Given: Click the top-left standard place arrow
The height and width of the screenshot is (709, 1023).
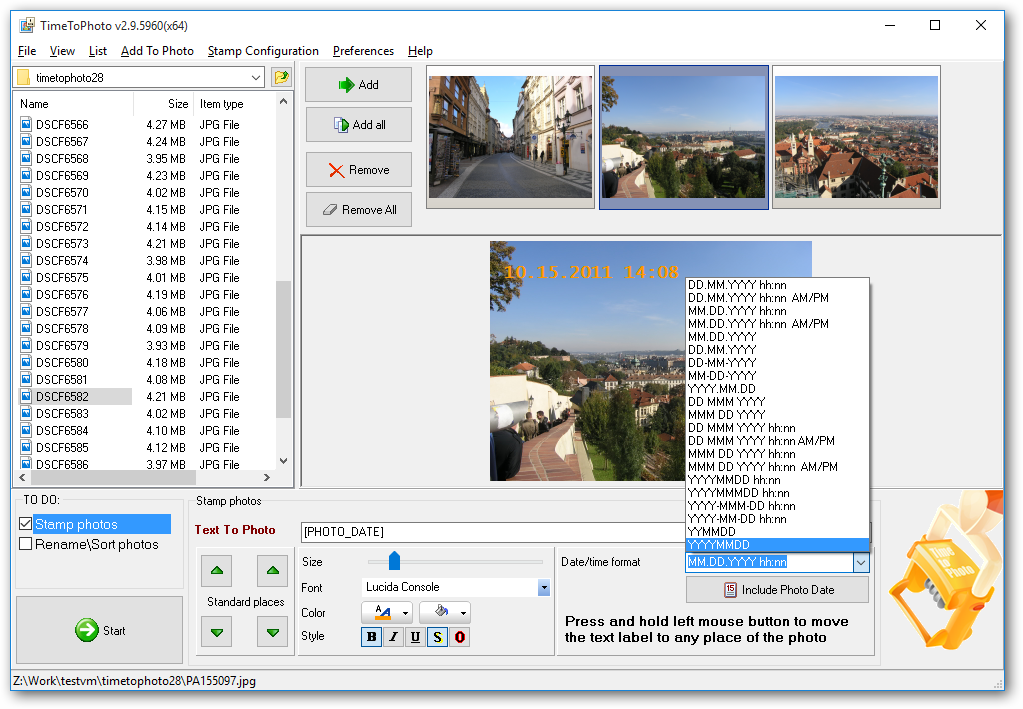Looking at the screenshot, I should click(x=218, y=571).
